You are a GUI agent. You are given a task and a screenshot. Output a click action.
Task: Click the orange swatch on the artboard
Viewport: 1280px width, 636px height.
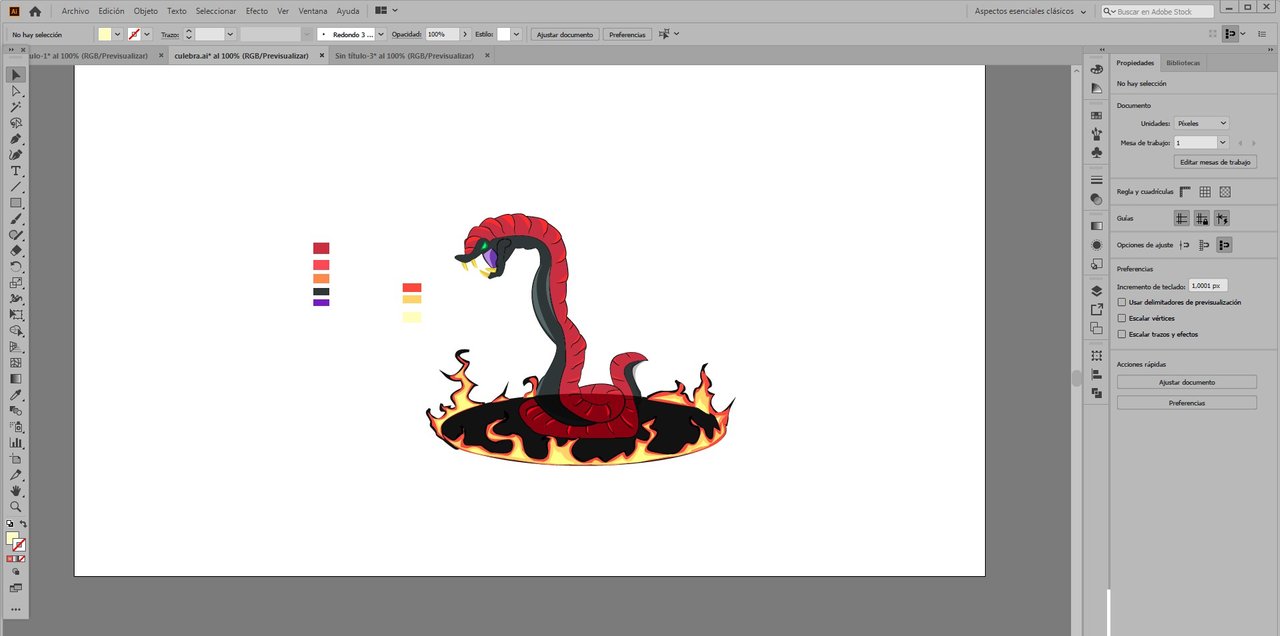pyautogui.click(x=321, y=279)
